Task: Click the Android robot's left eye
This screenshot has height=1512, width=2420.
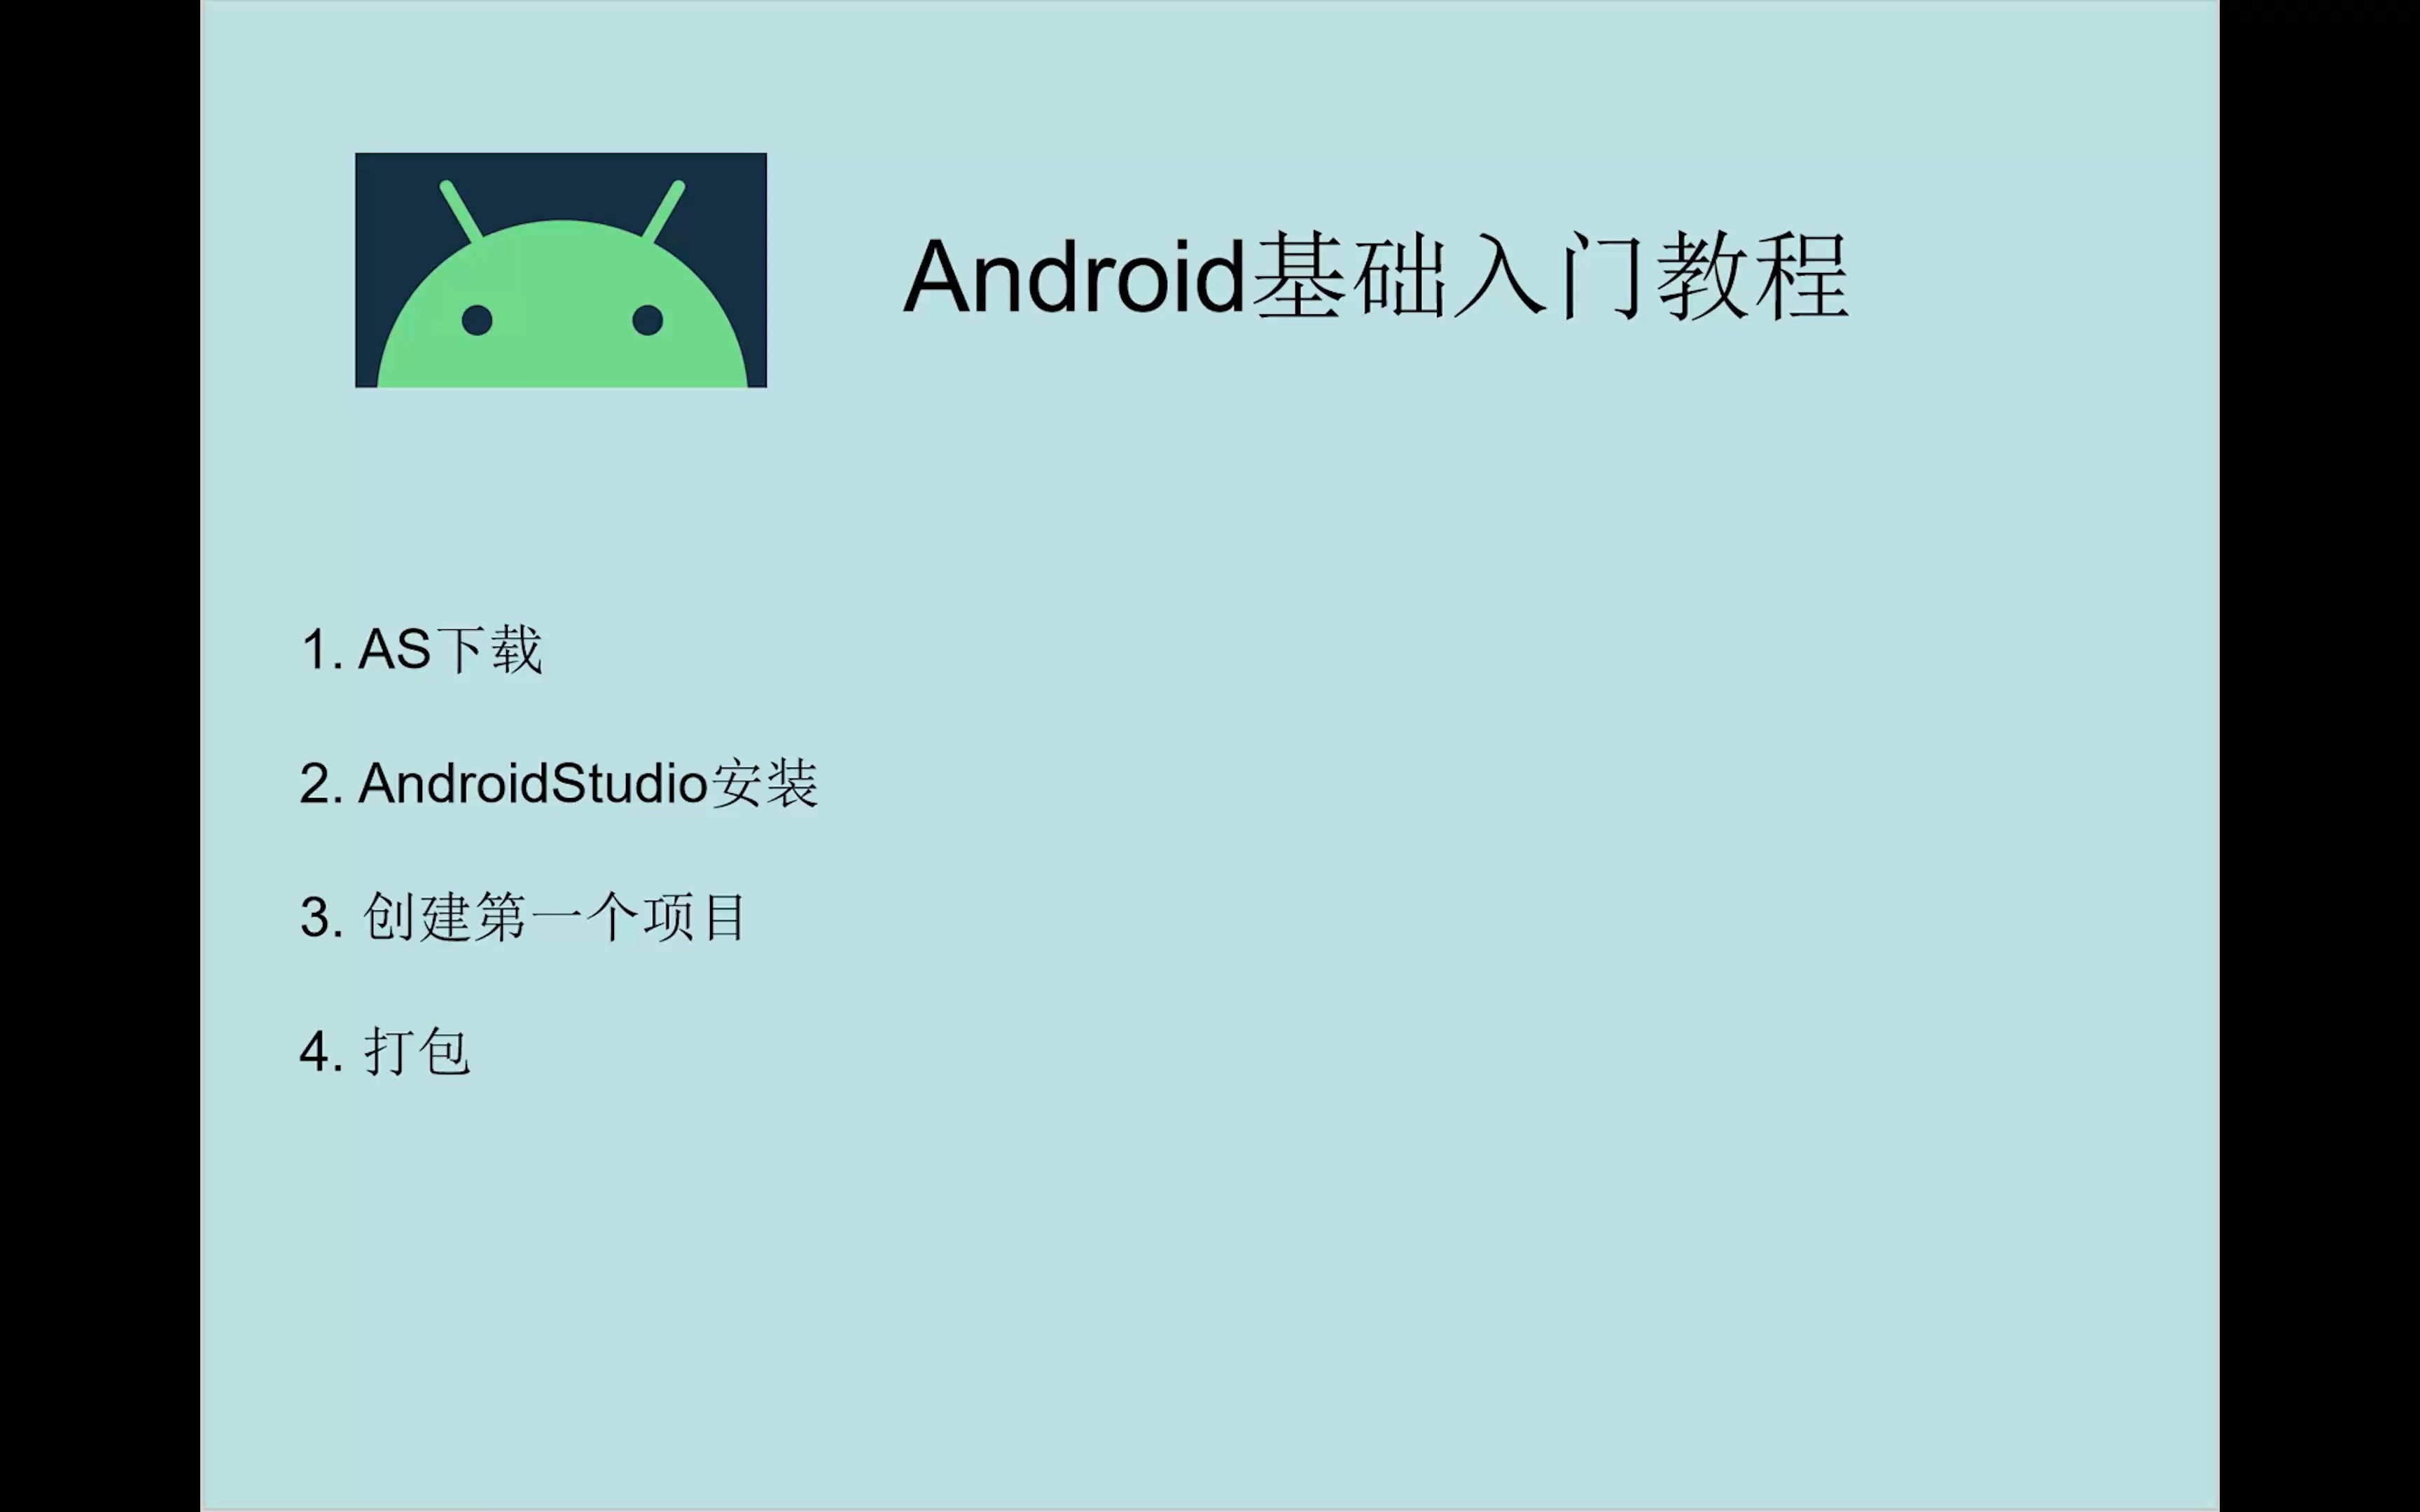Action: tap(477, 320)
